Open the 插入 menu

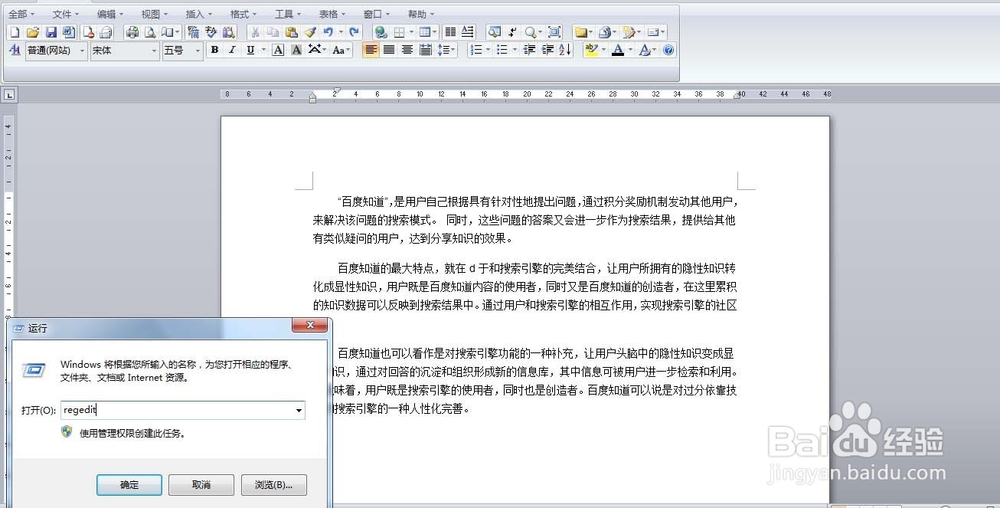pos(199,14)
